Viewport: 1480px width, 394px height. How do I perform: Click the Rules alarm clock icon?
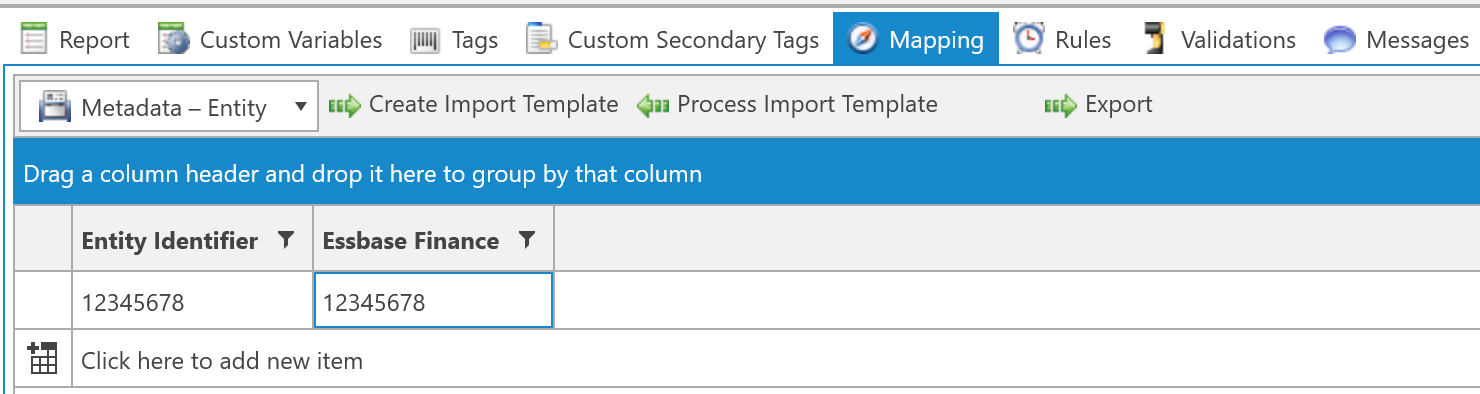pos(1028,39)
